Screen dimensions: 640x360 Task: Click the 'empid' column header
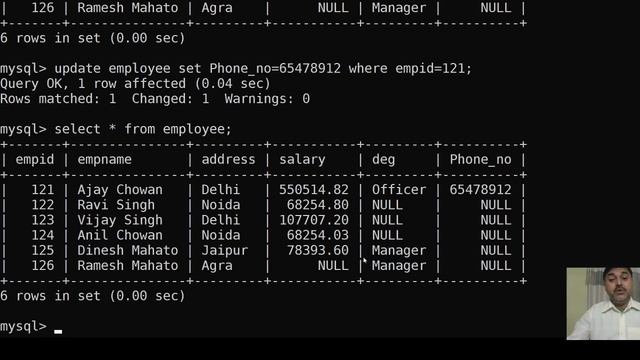click(x=35, y=159)
